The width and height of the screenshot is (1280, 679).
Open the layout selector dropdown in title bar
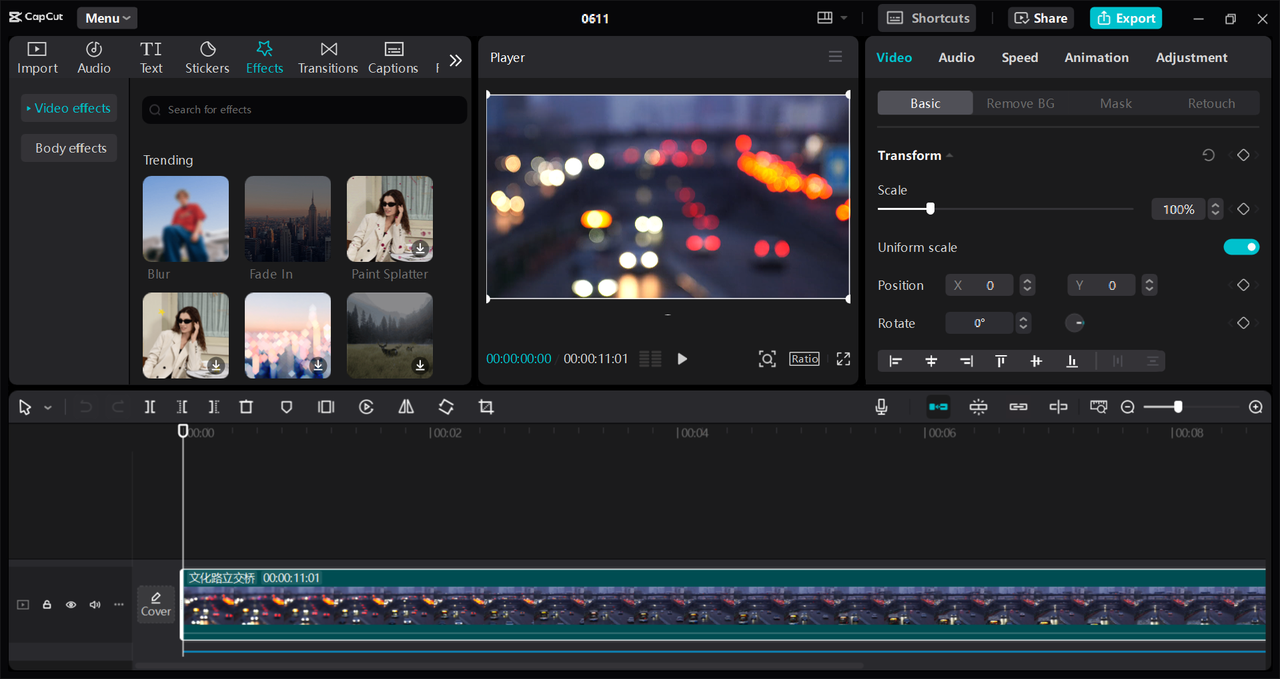[x=832, y=18]
